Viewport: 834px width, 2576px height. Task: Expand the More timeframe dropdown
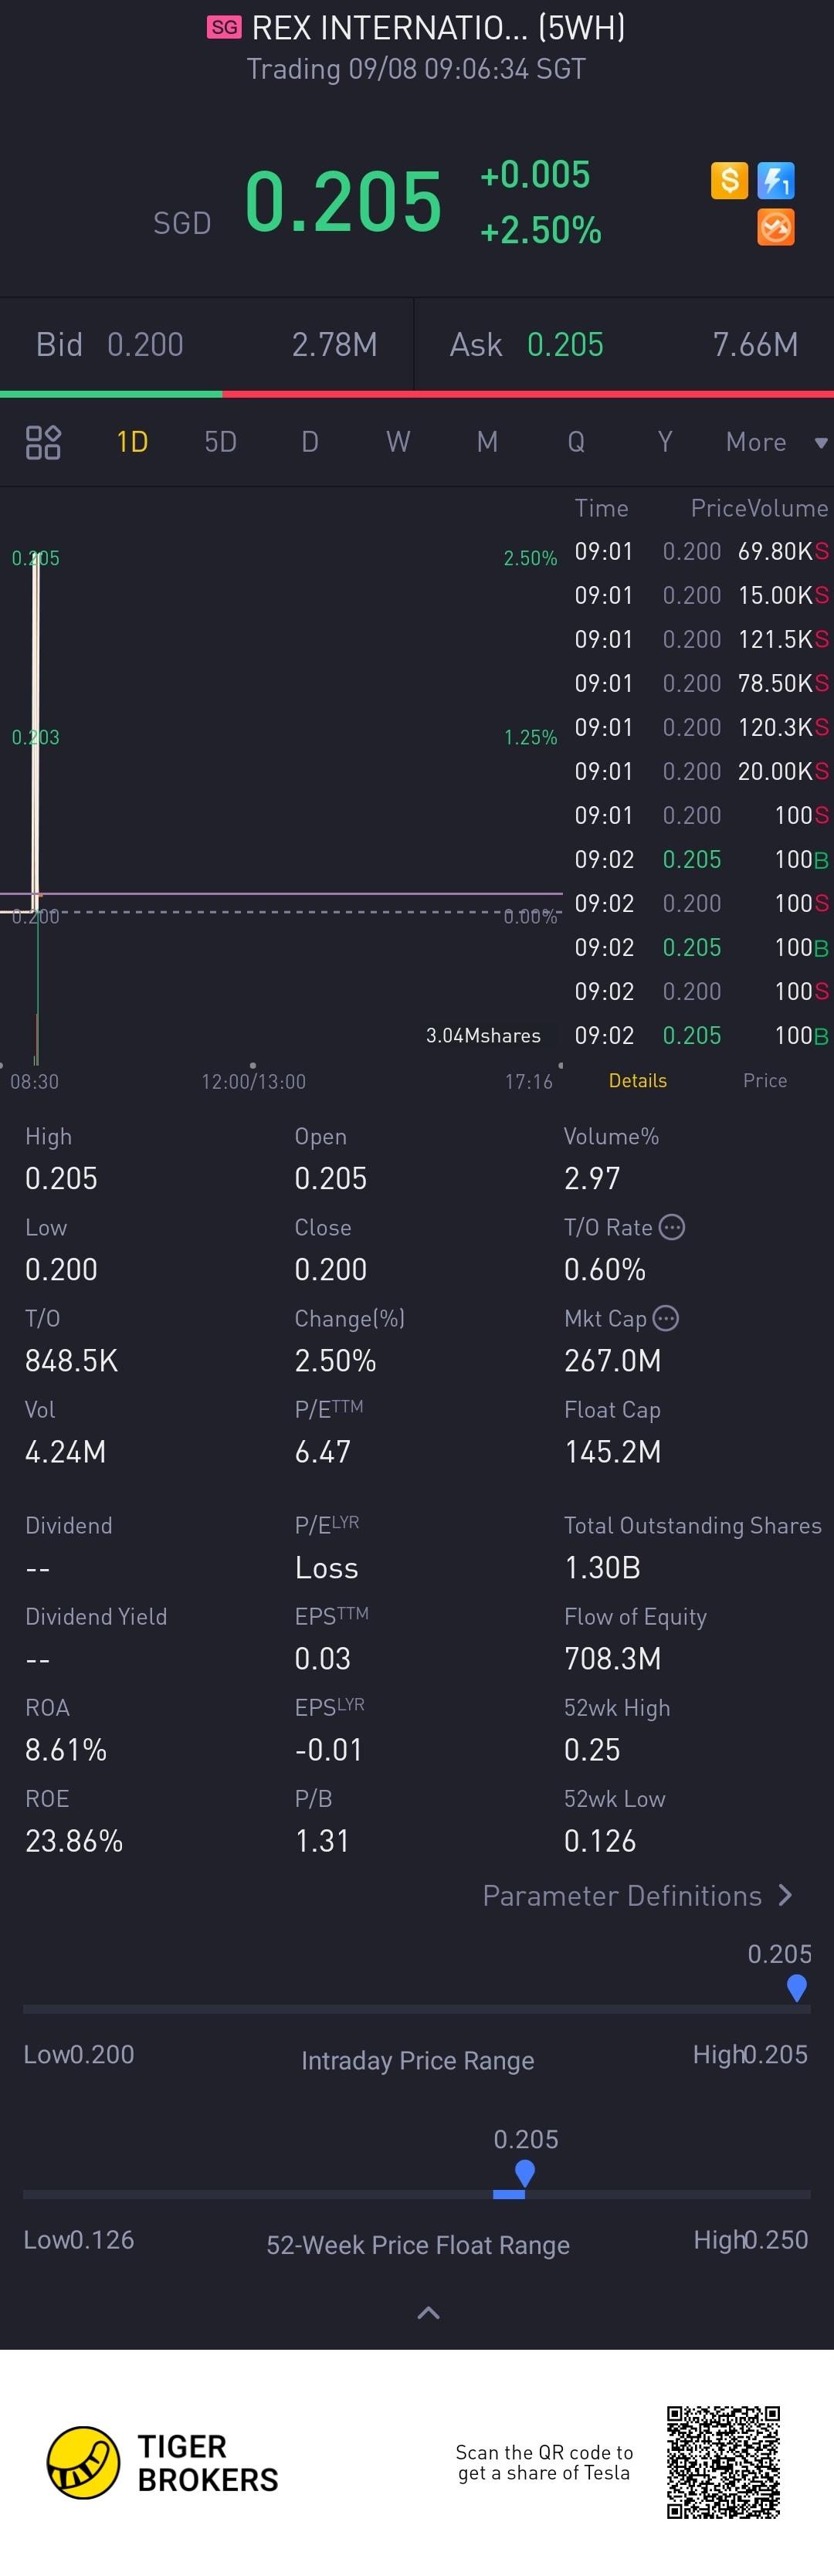click(777, 442)
